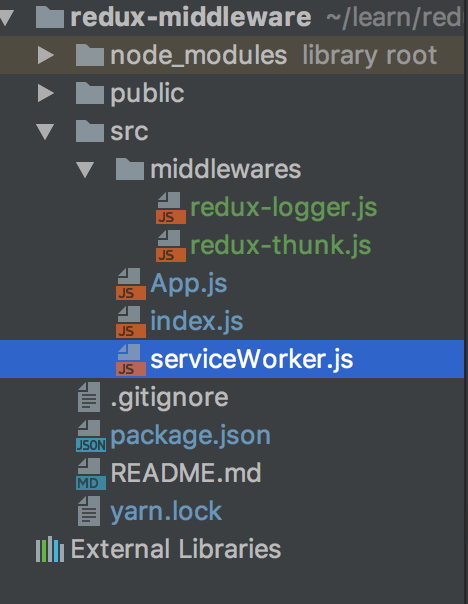This screenshot has width=468, height=604.
Task: Click the 'library root' label text
Action: pos(369,56)
